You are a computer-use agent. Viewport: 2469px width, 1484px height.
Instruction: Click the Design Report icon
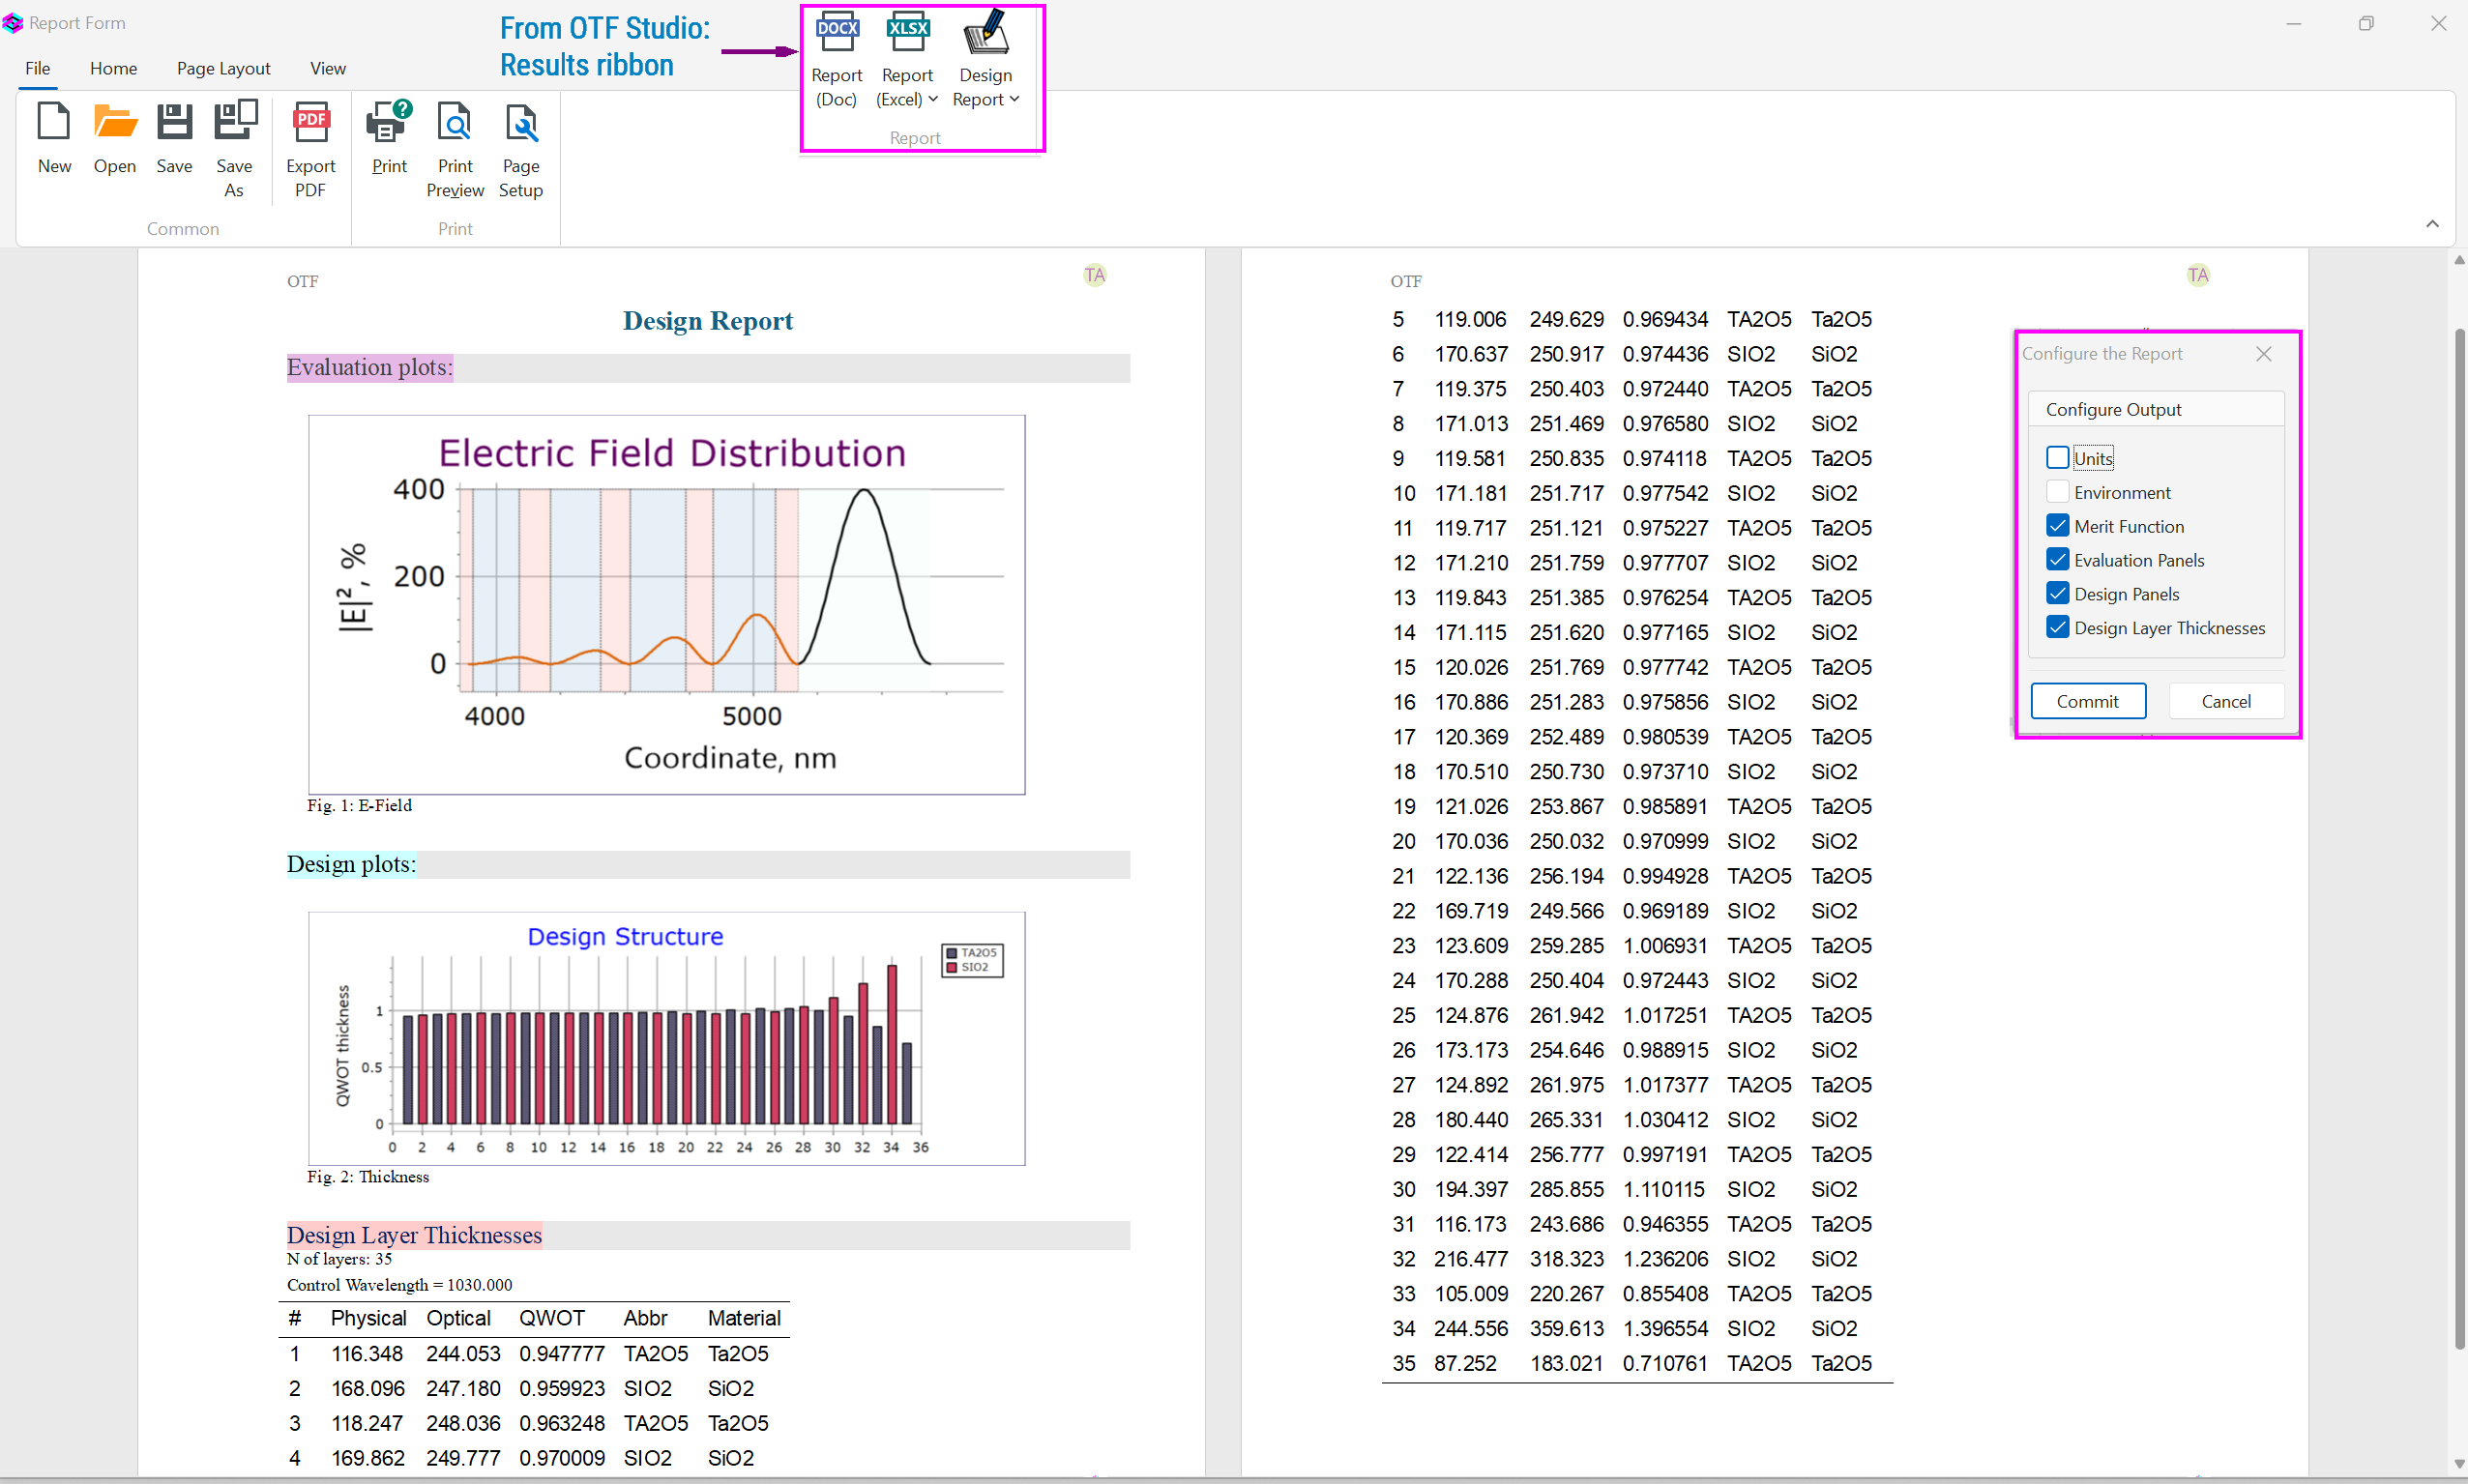(x=986, y=33)
